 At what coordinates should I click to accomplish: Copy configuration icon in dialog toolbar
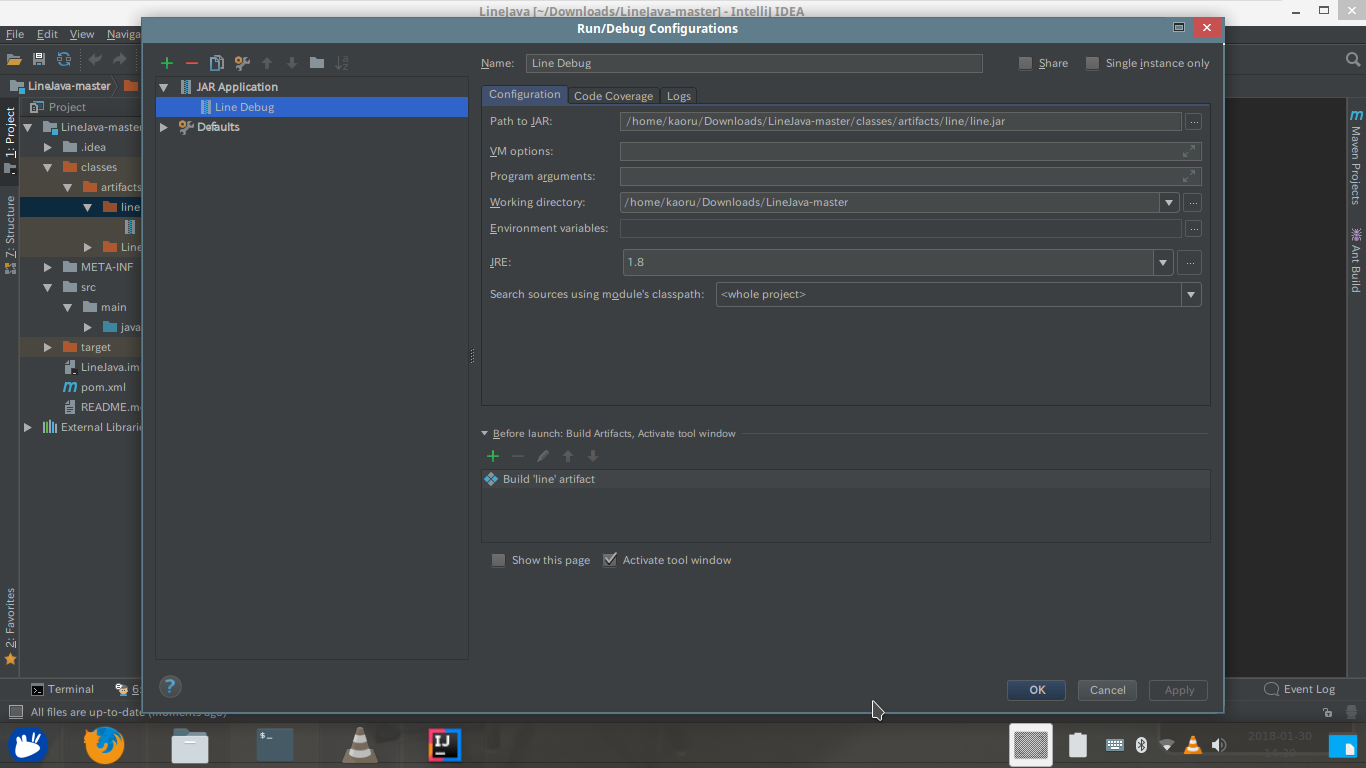click(x=216, y=63)
